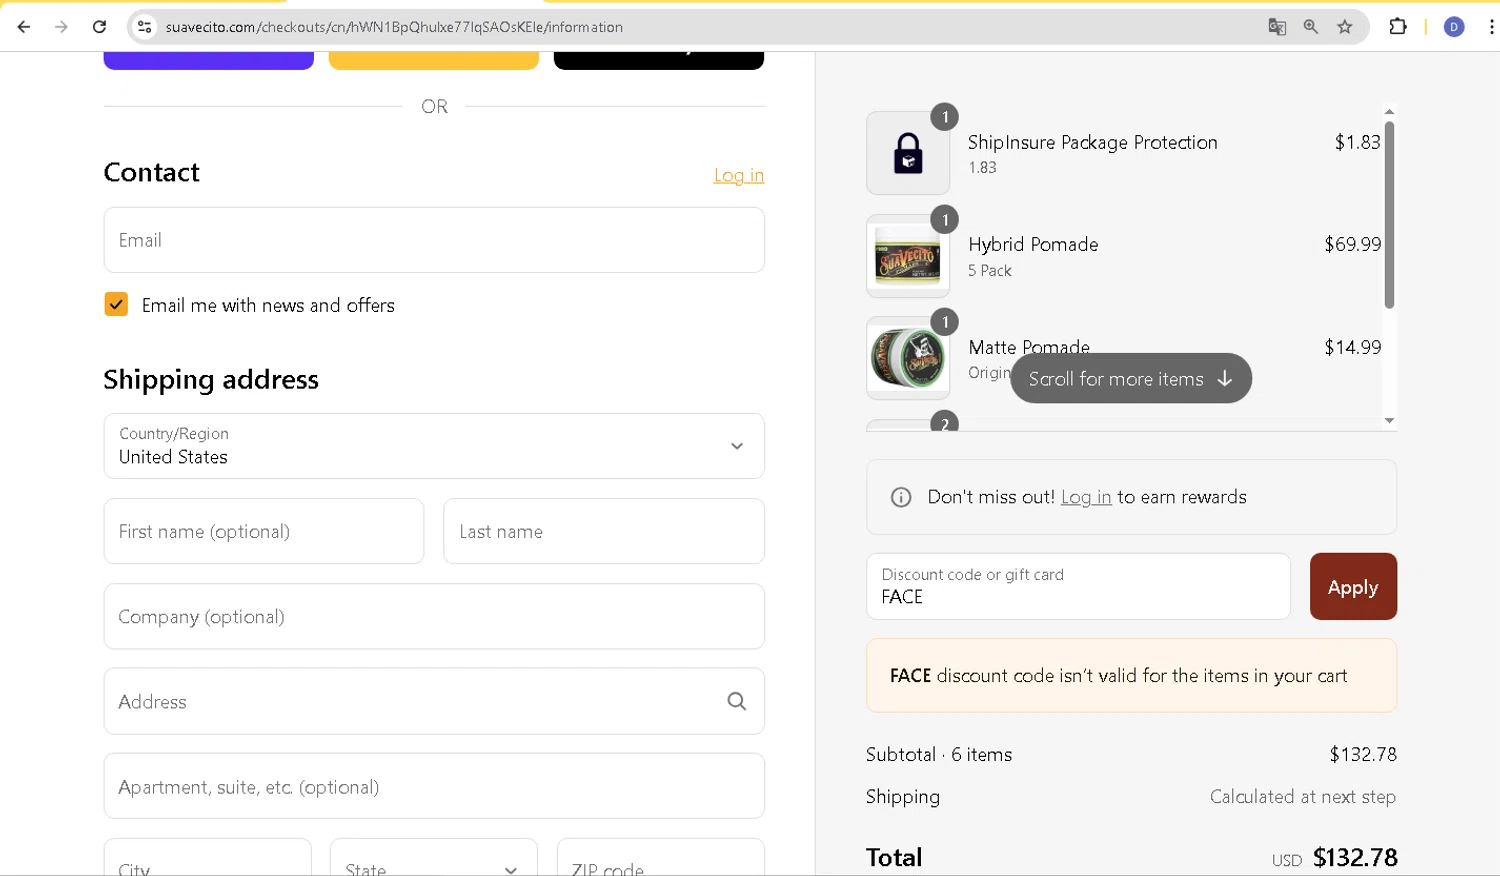1500x876 pixels.
Task: Click Scroll for more items pill
Action: pos(1131,379)
